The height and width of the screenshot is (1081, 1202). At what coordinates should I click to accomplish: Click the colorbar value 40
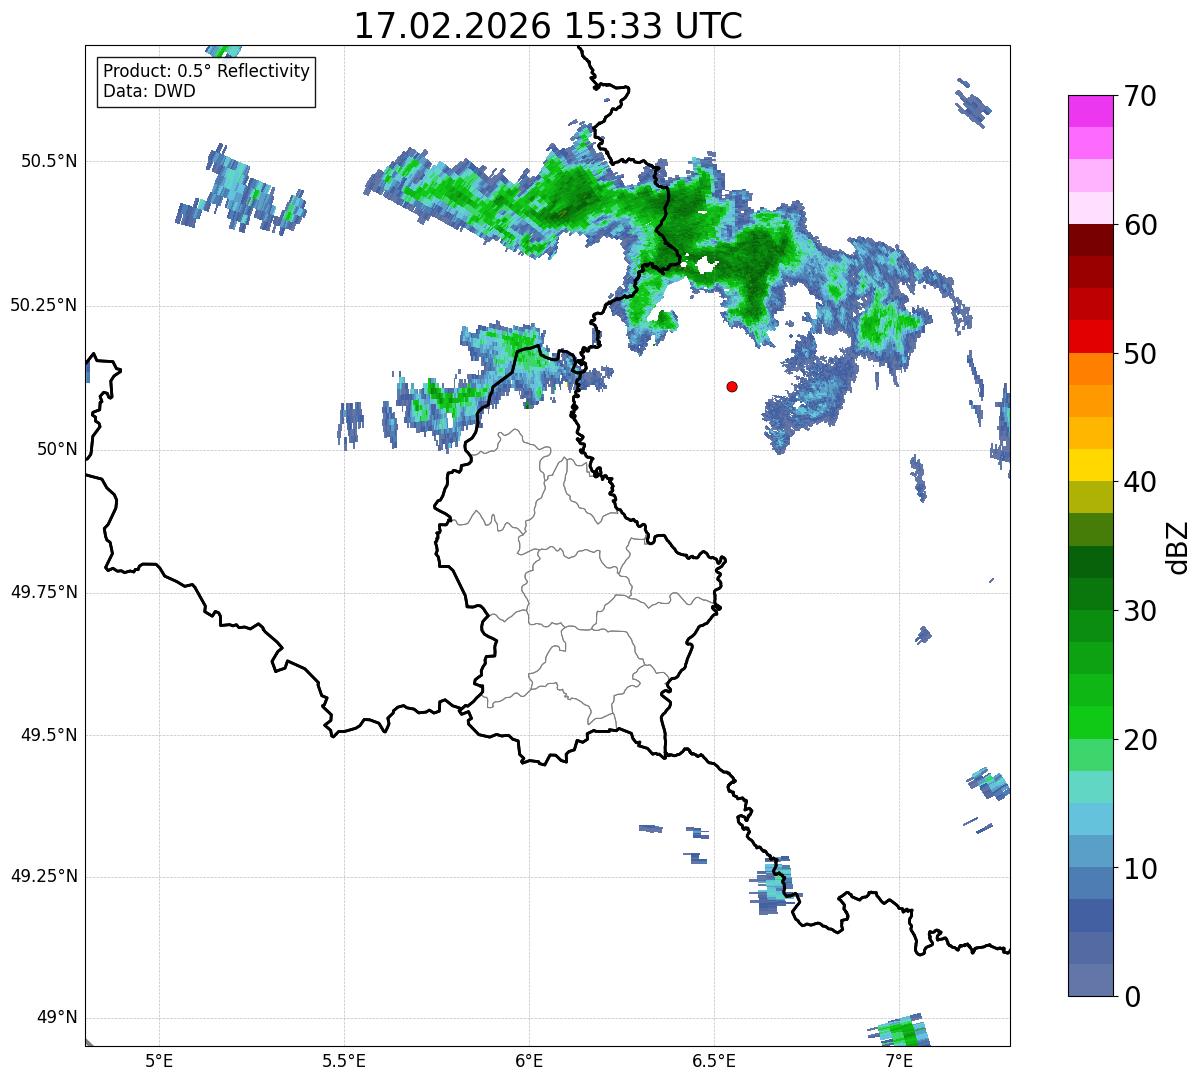tap(1140, 482)
